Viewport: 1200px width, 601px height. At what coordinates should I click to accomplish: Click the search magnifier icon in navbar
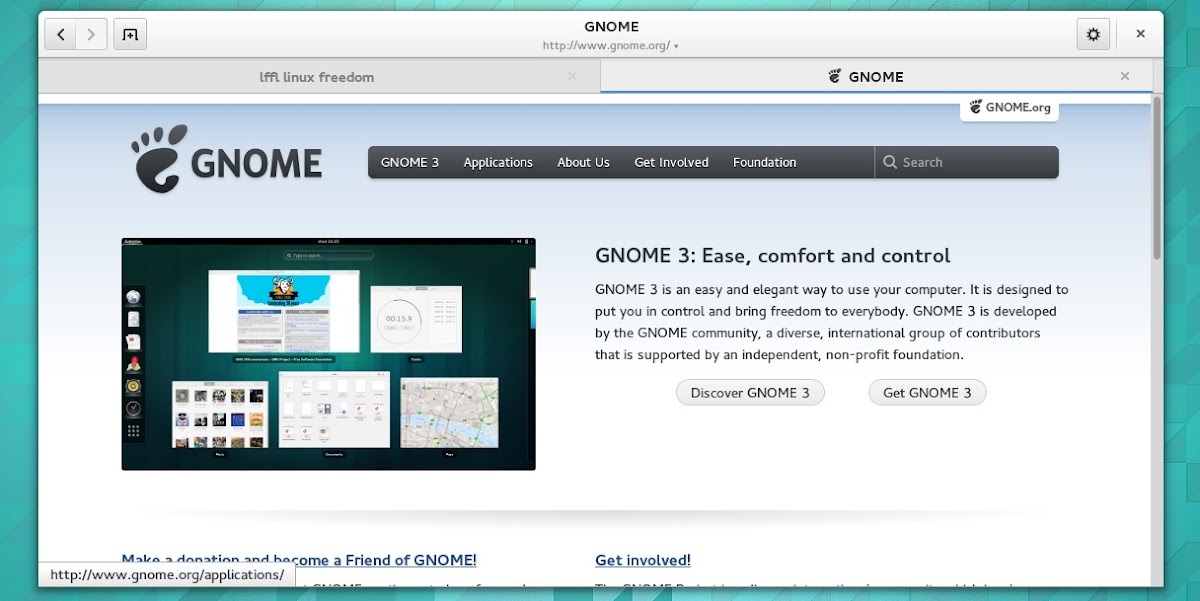pos(890,162)
